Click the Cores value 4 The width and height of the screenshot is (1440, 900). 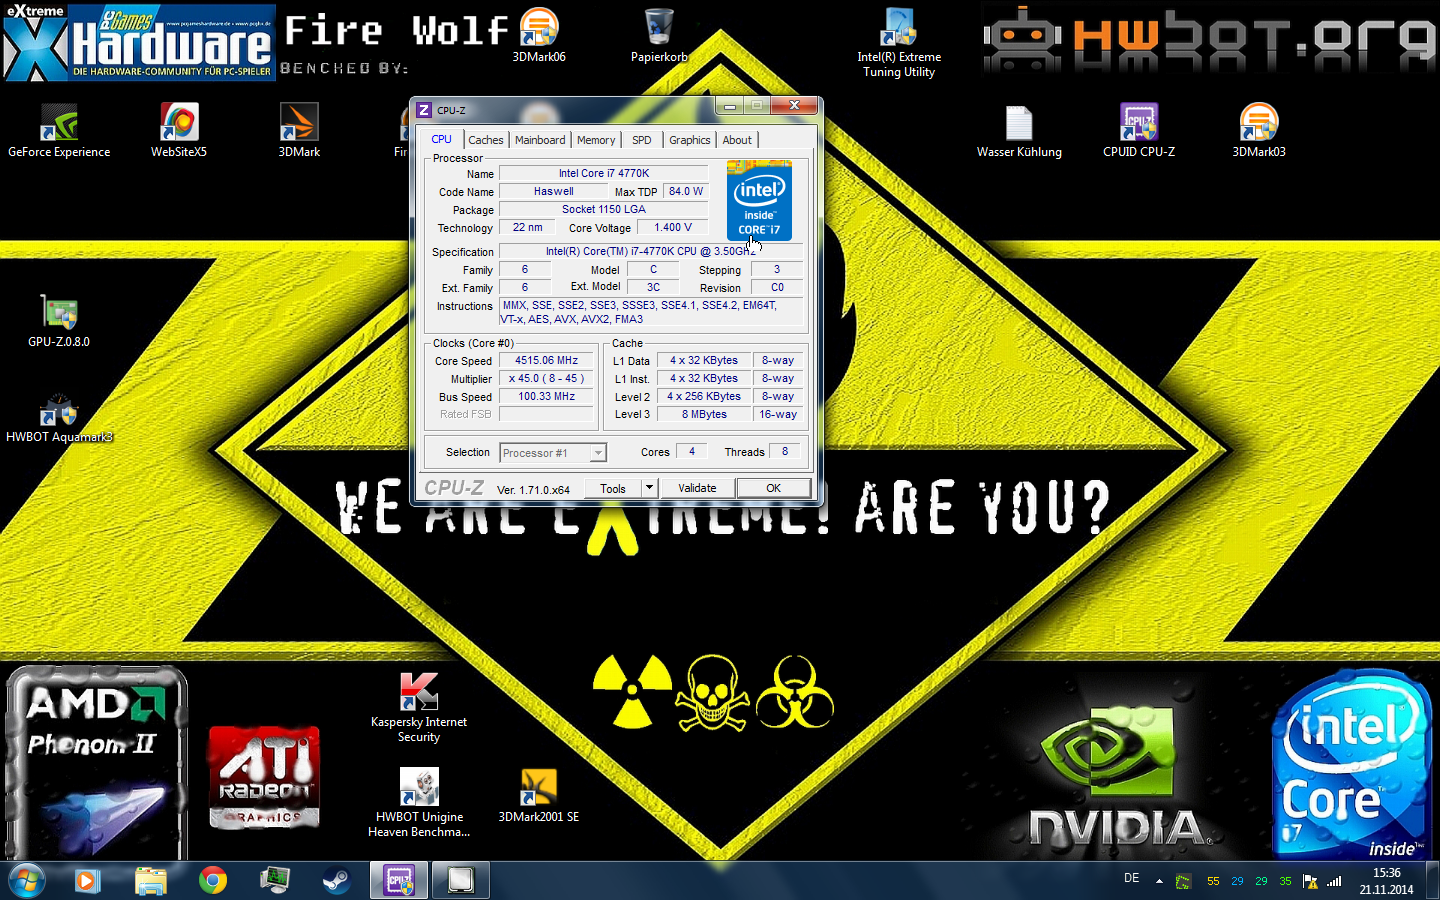pyautogui.click(x=691, y=451)
